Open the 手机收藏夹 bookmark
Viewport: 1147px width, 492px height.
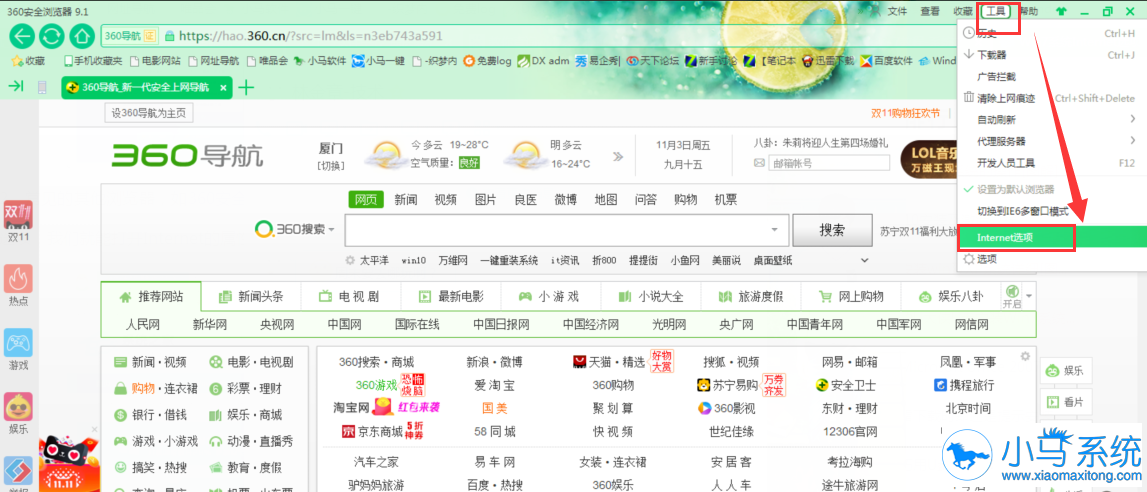click(93, 61)
